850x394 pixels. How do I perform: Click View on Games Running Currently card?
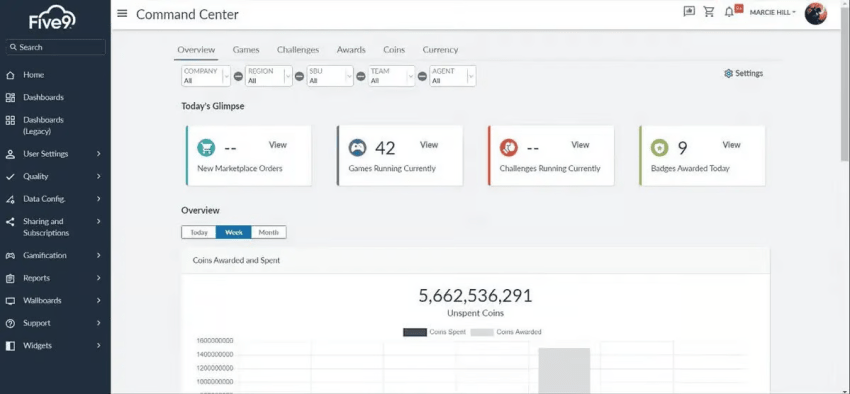point(429,145)
